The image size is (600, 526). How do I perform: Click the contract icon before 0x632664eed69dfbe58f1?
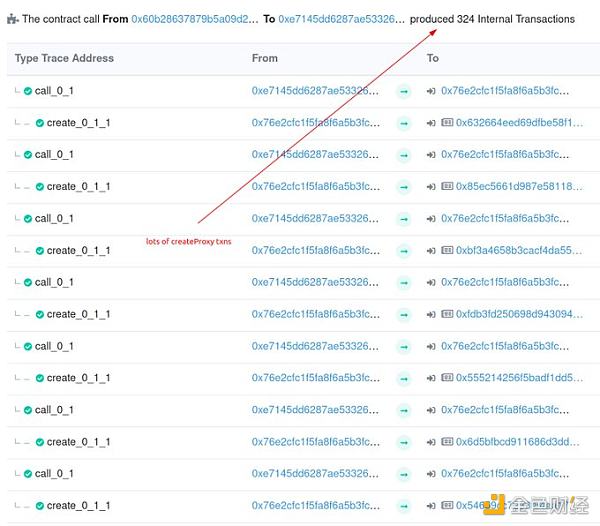(447, 122)
